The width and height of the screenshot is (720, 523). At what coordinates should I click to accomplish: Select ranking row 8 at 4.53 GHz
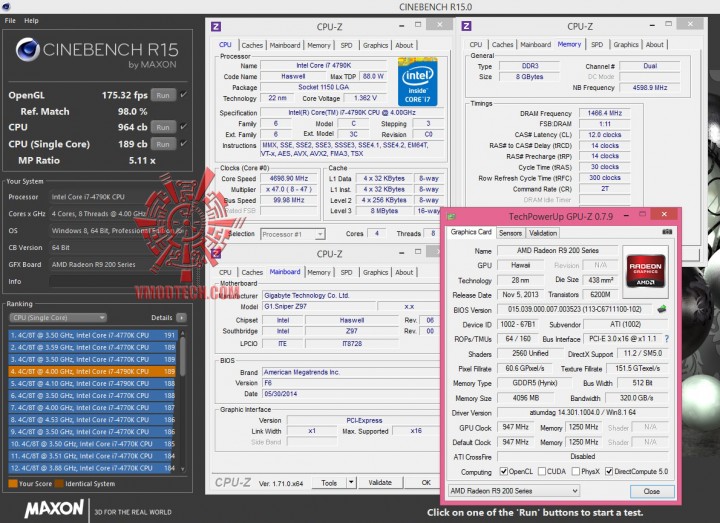pyautogui.click(x=92, y=420)
